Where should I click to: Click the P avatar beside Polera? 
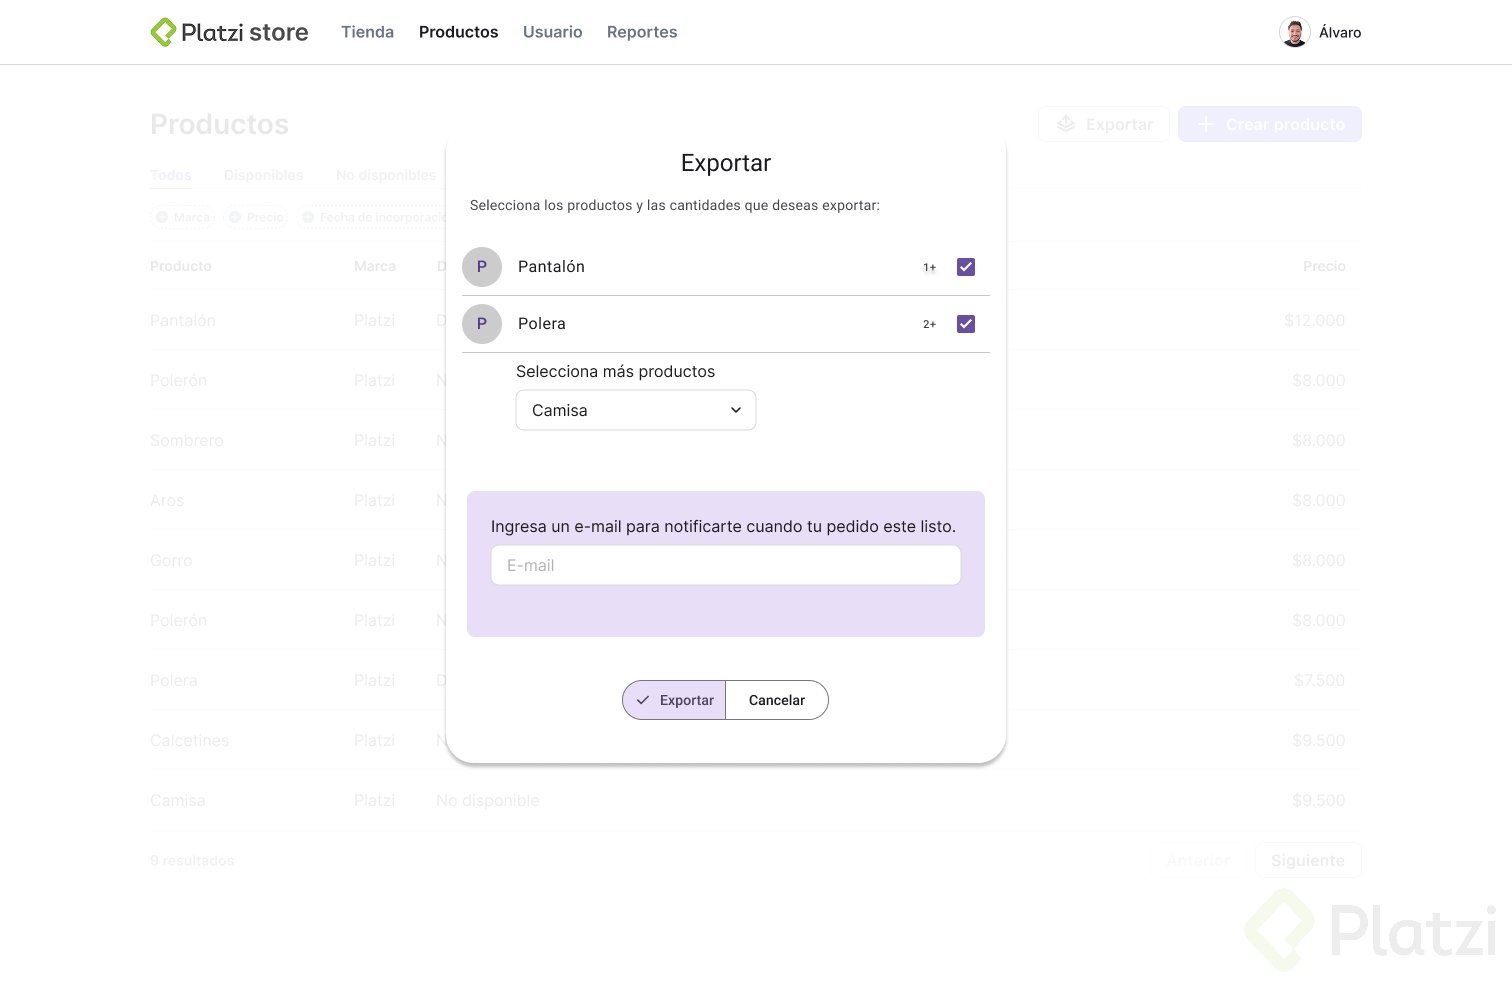pyautogui.click(x=482, y=324)
